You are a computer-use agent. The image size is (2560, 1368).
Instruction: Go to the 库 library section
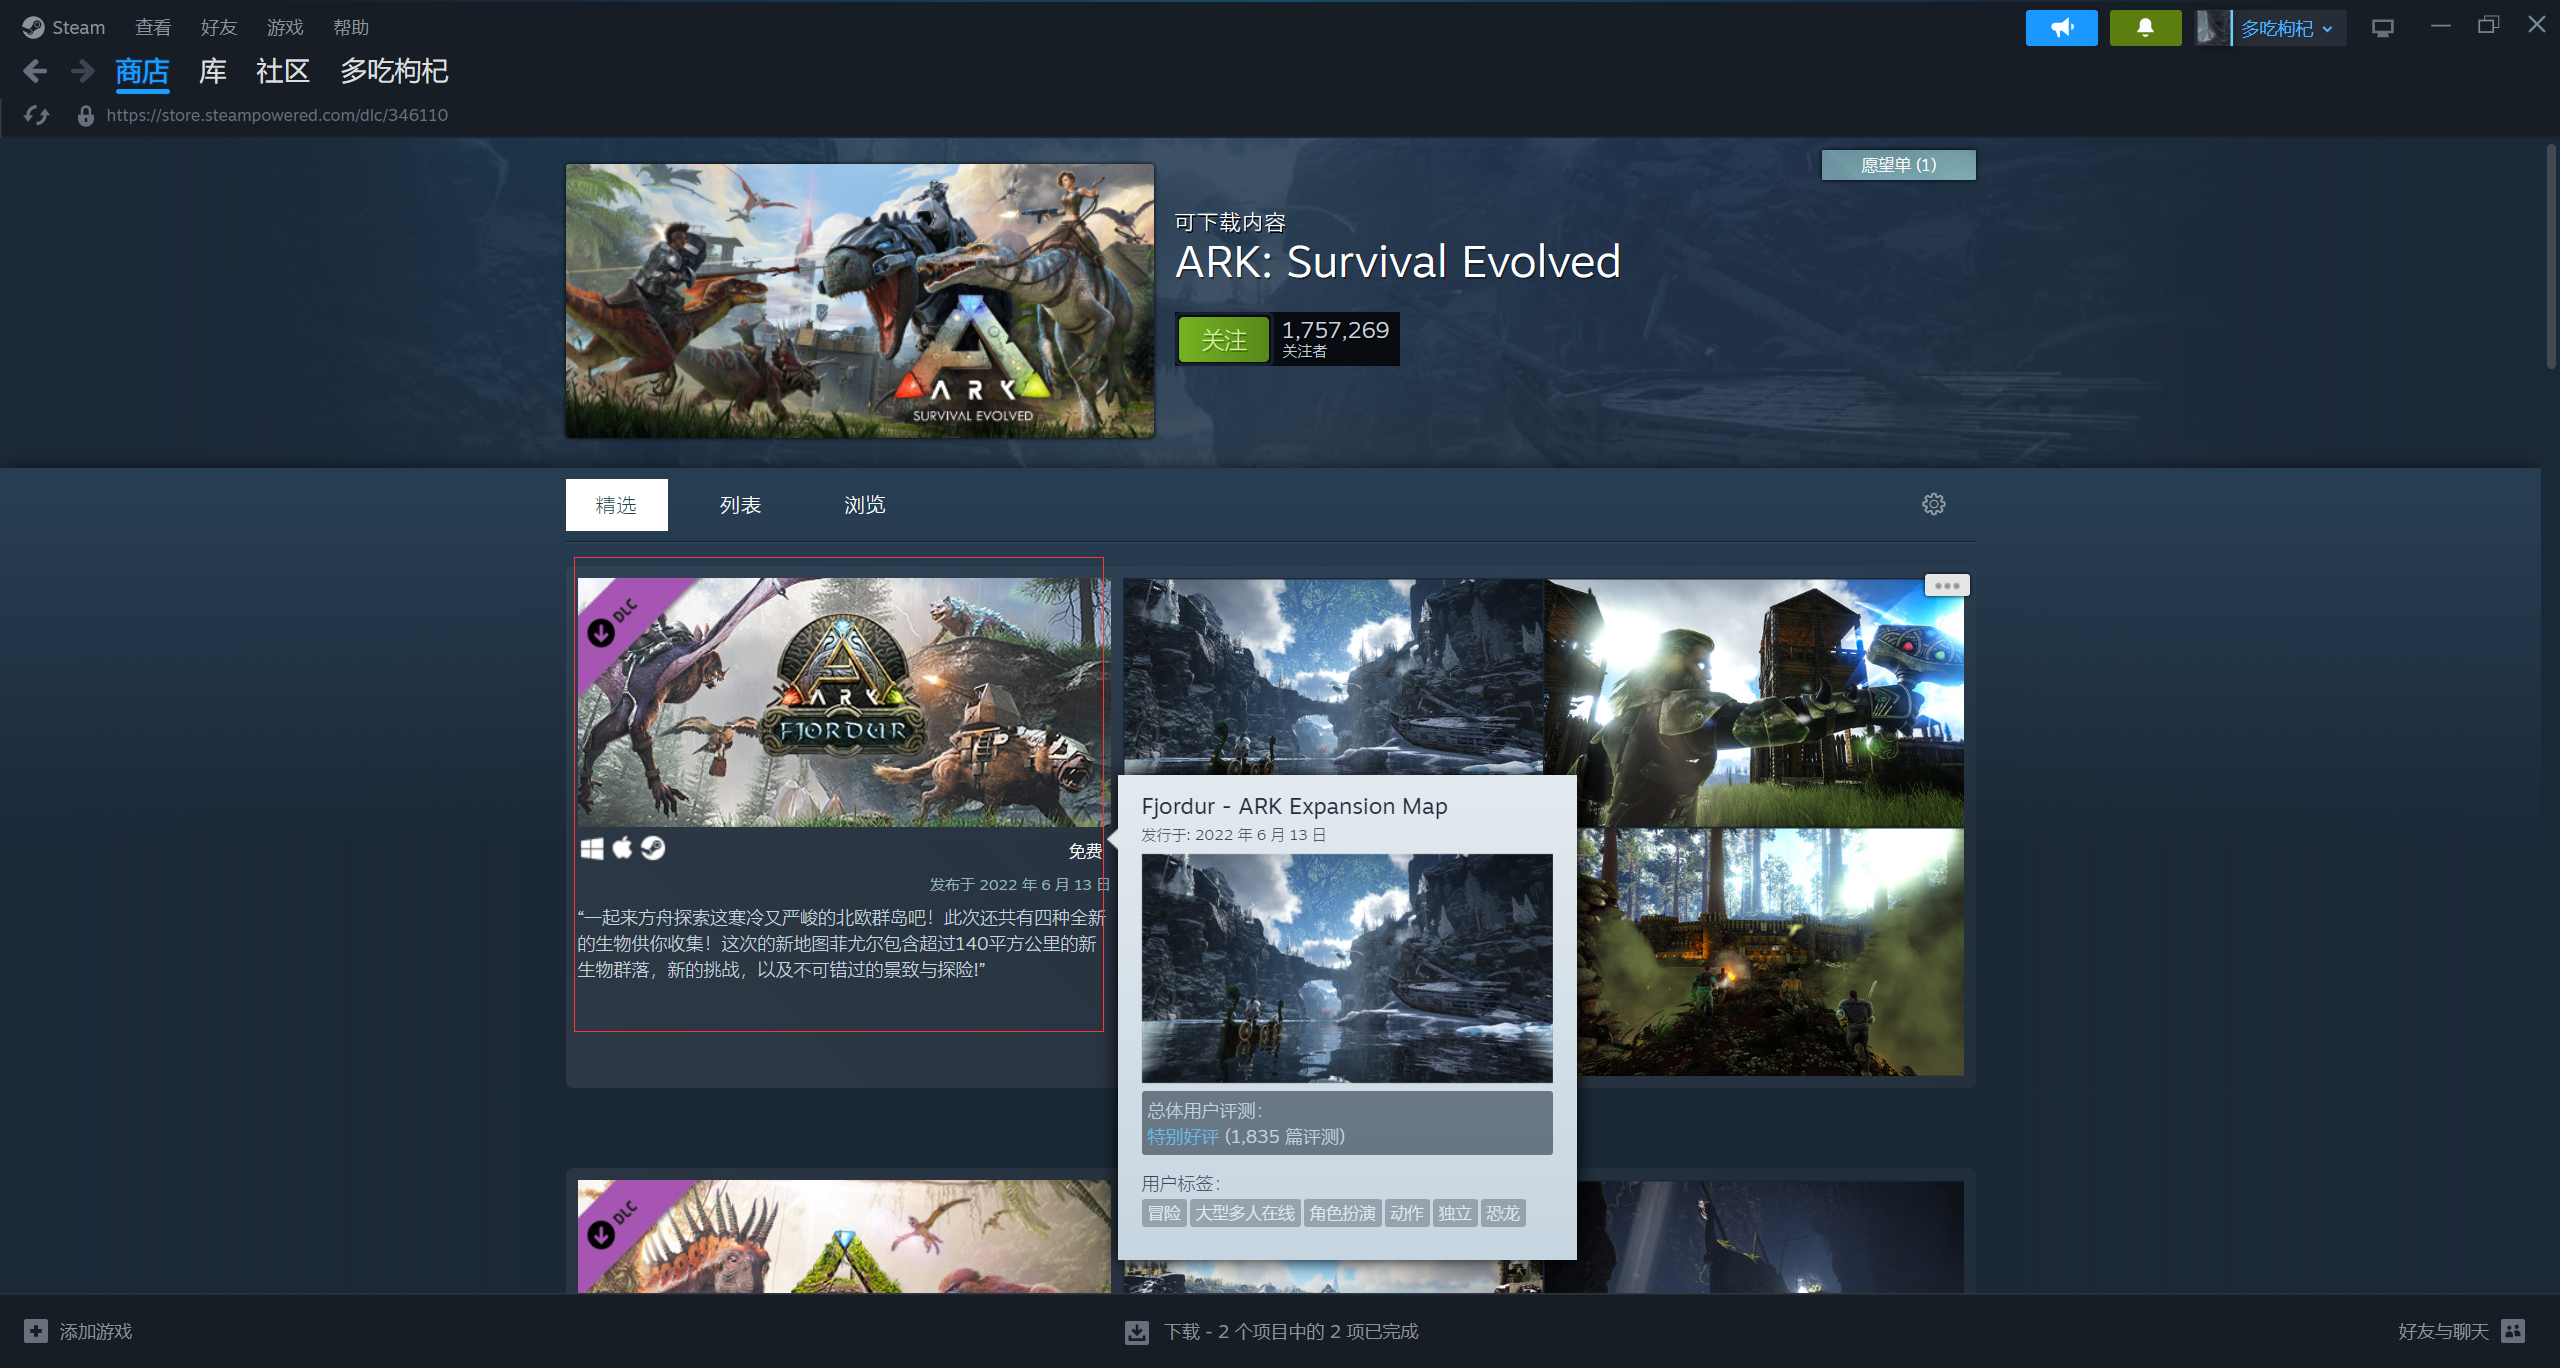pyautogui.click(x=212, y=71)
